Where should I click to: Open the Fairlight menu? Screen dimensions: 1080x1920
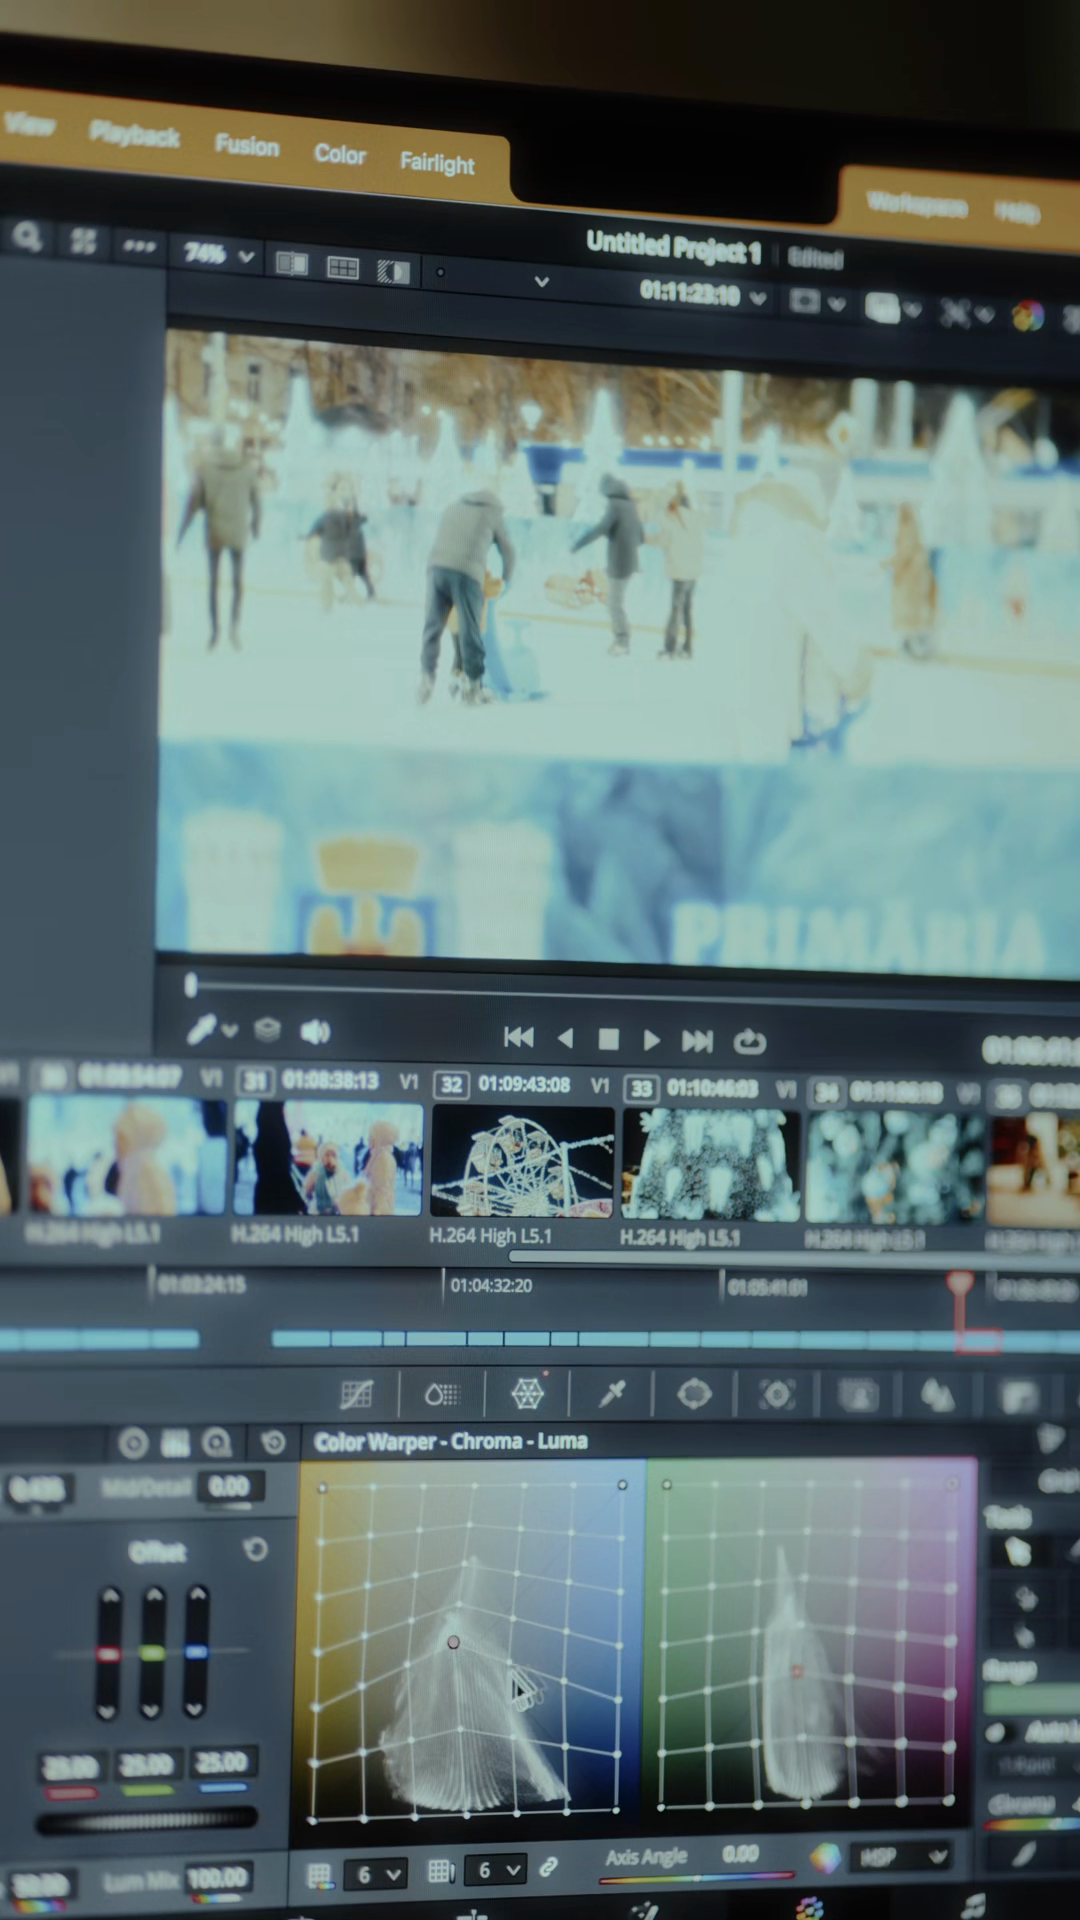click(x=437, y=163)
